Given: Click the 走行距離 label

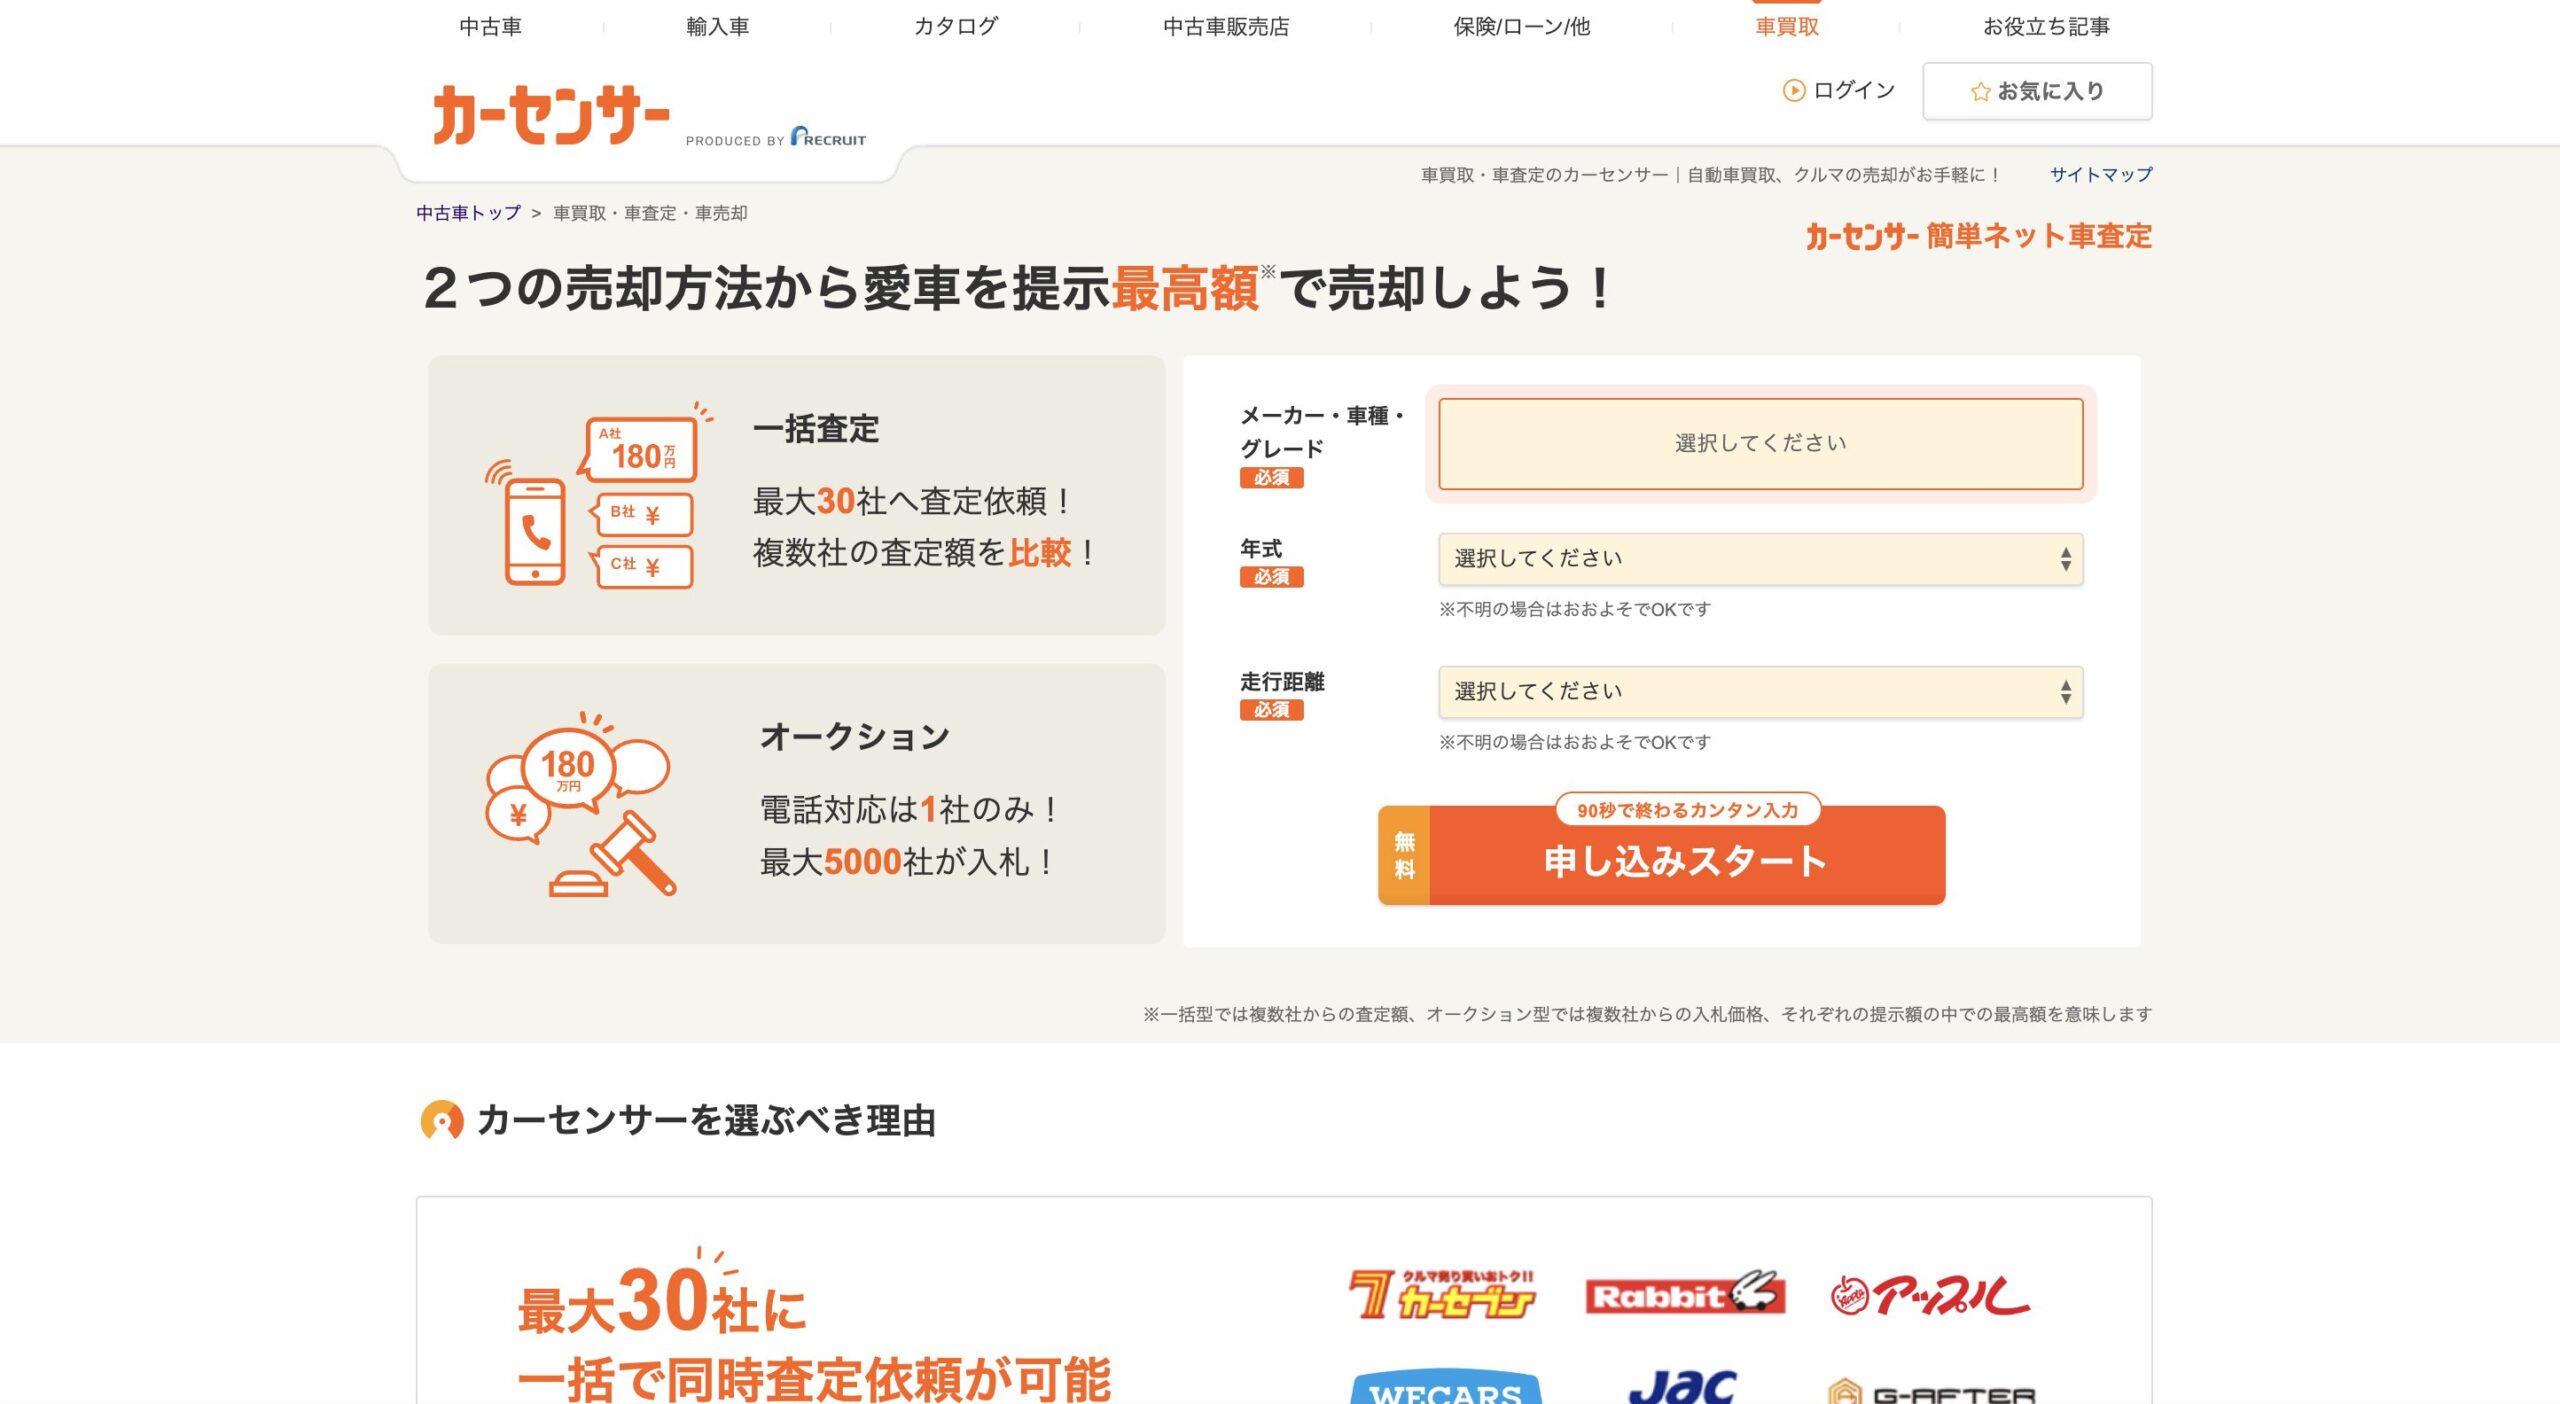Looking at the screenshot, I should tap(1282, 681).
